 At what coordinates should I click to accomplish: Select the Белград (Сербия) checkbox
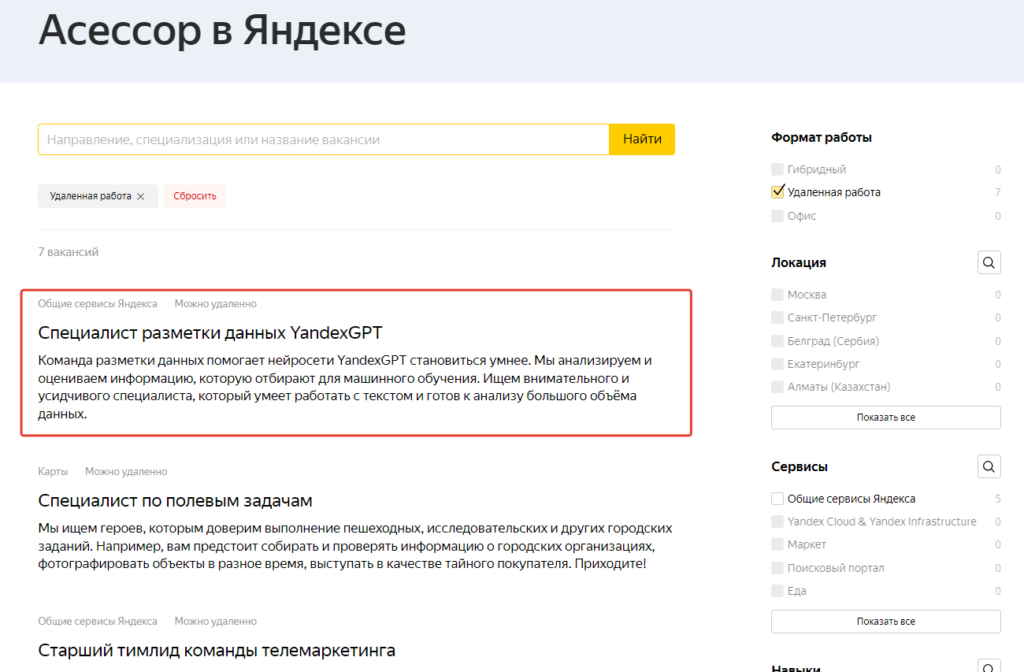click(777, 341)
